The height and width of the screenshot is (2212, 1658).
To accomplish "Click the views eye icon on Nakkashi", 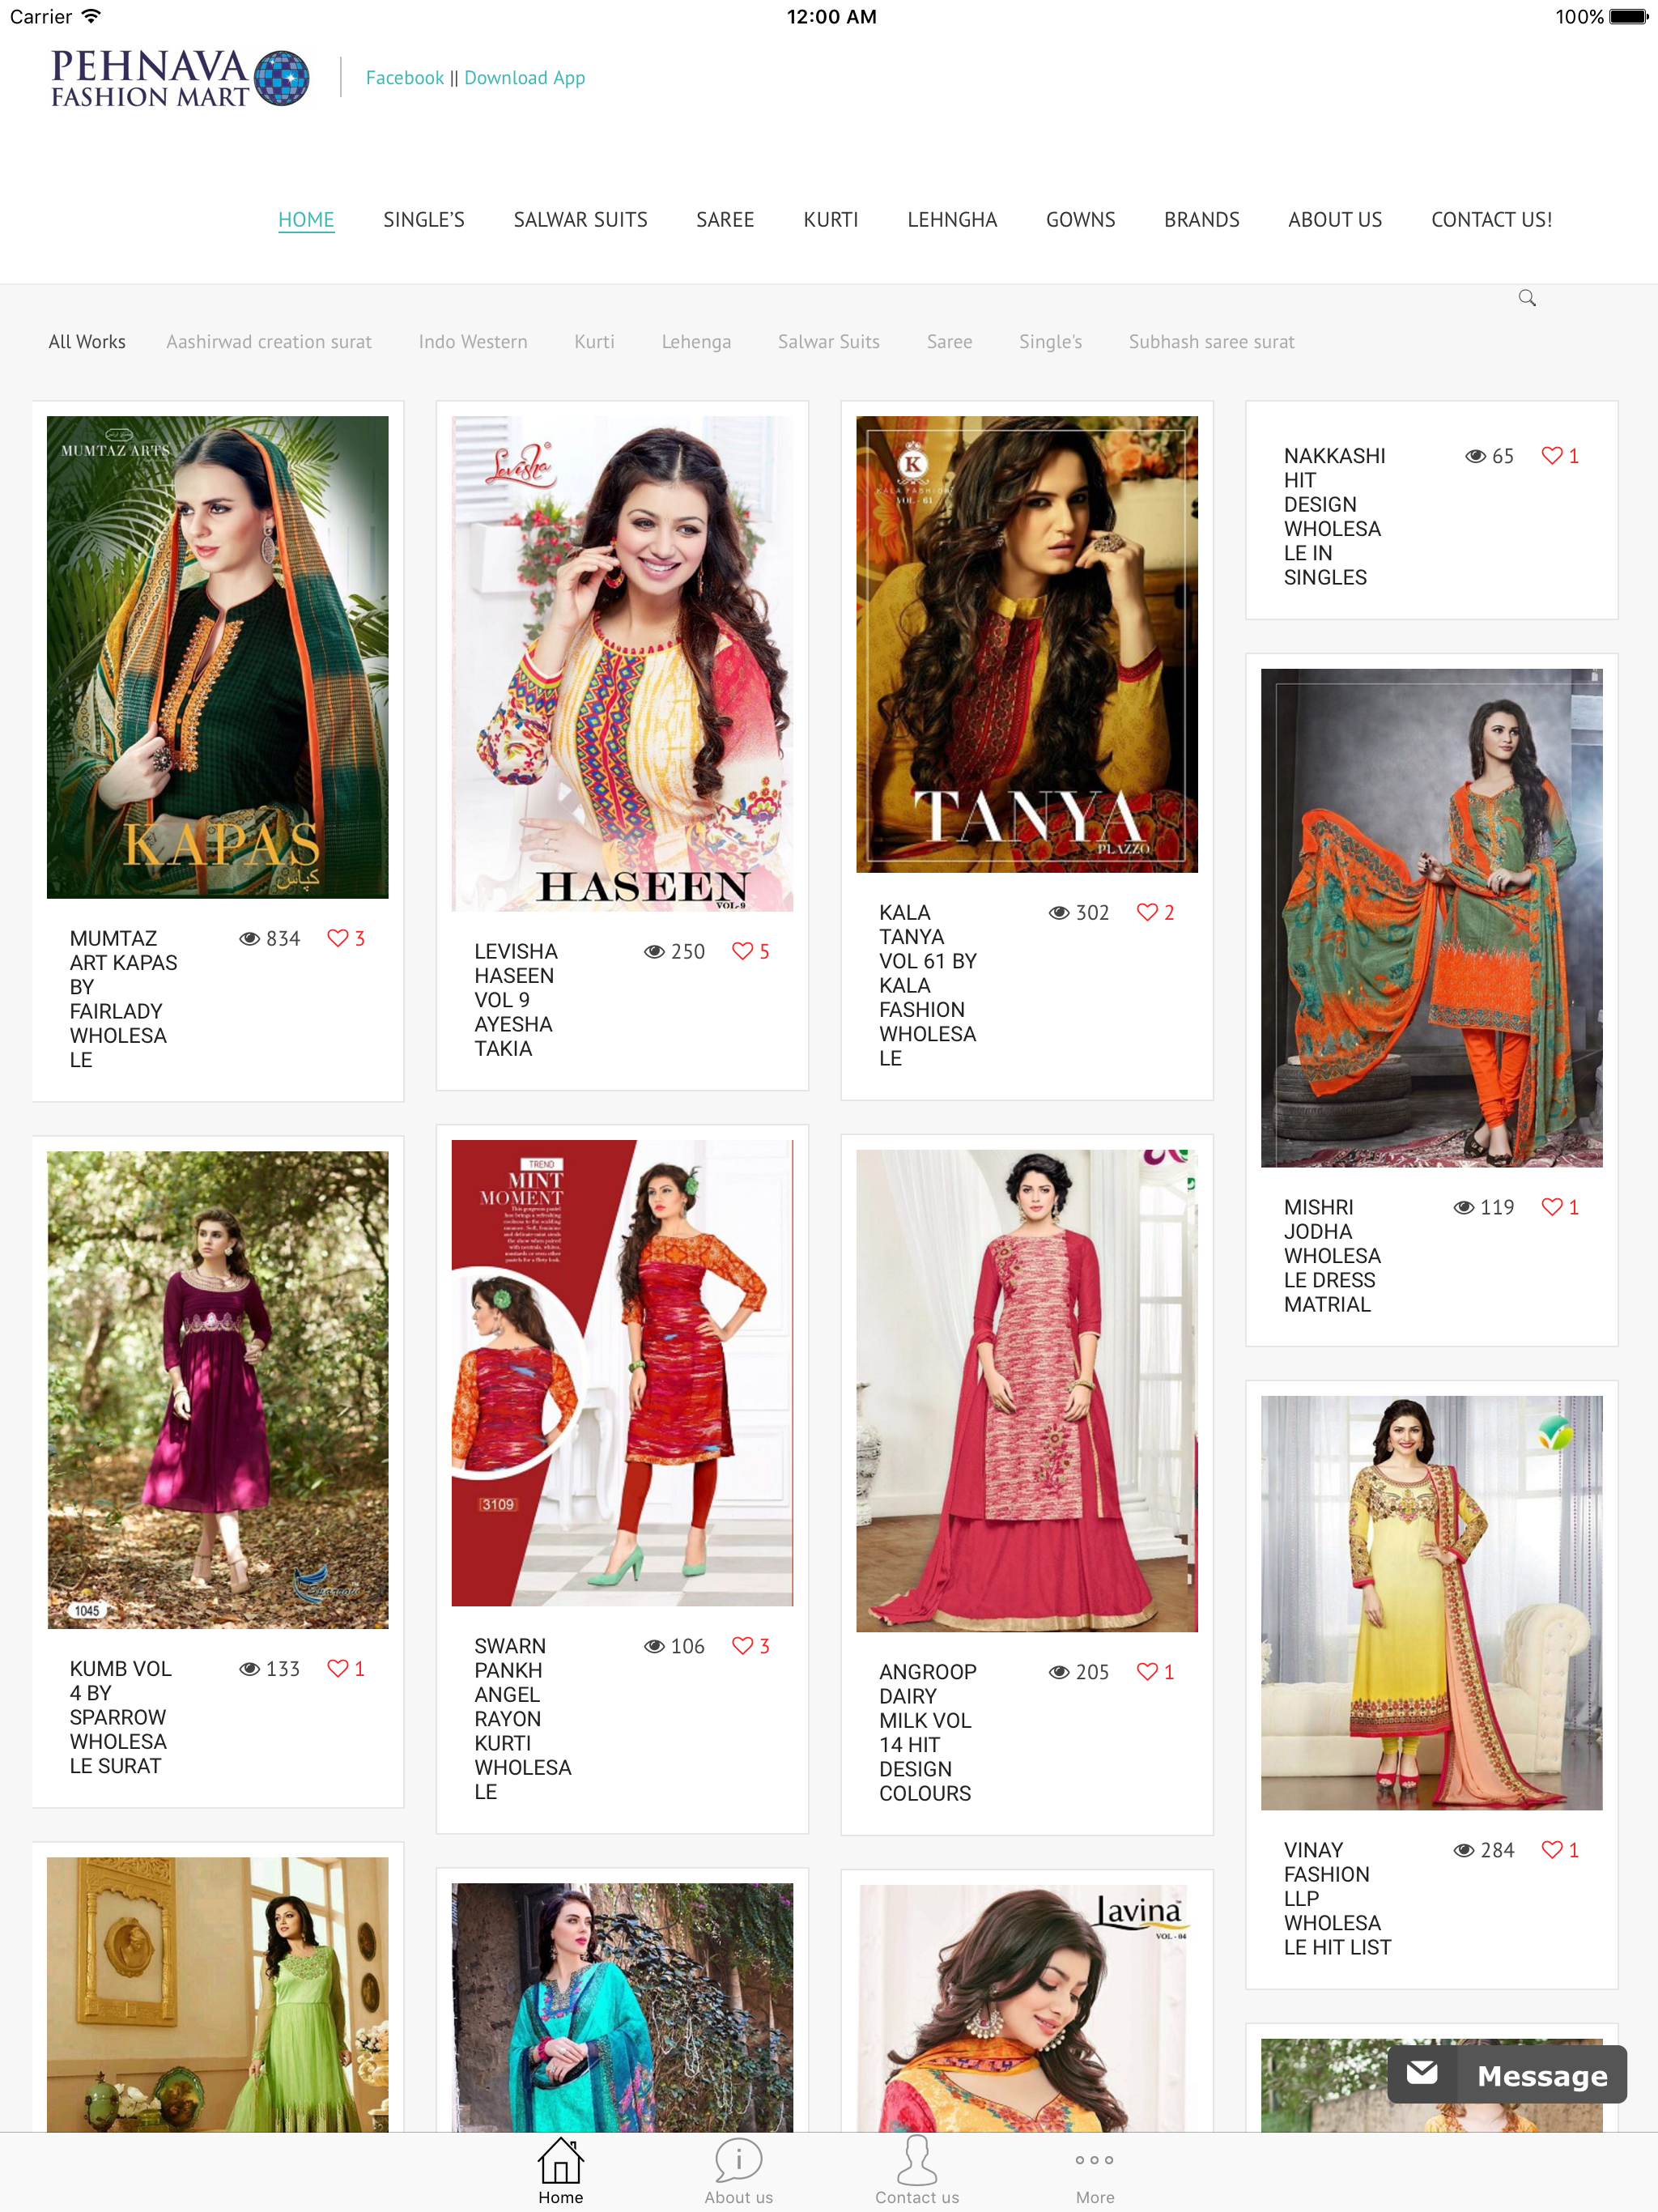I will click(1475, 456).
